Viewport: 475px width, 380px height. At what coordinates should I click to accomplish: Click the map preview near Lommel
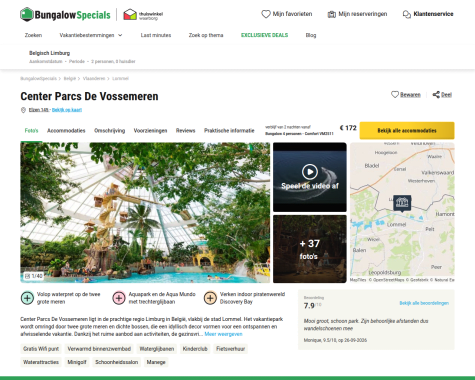402,213
